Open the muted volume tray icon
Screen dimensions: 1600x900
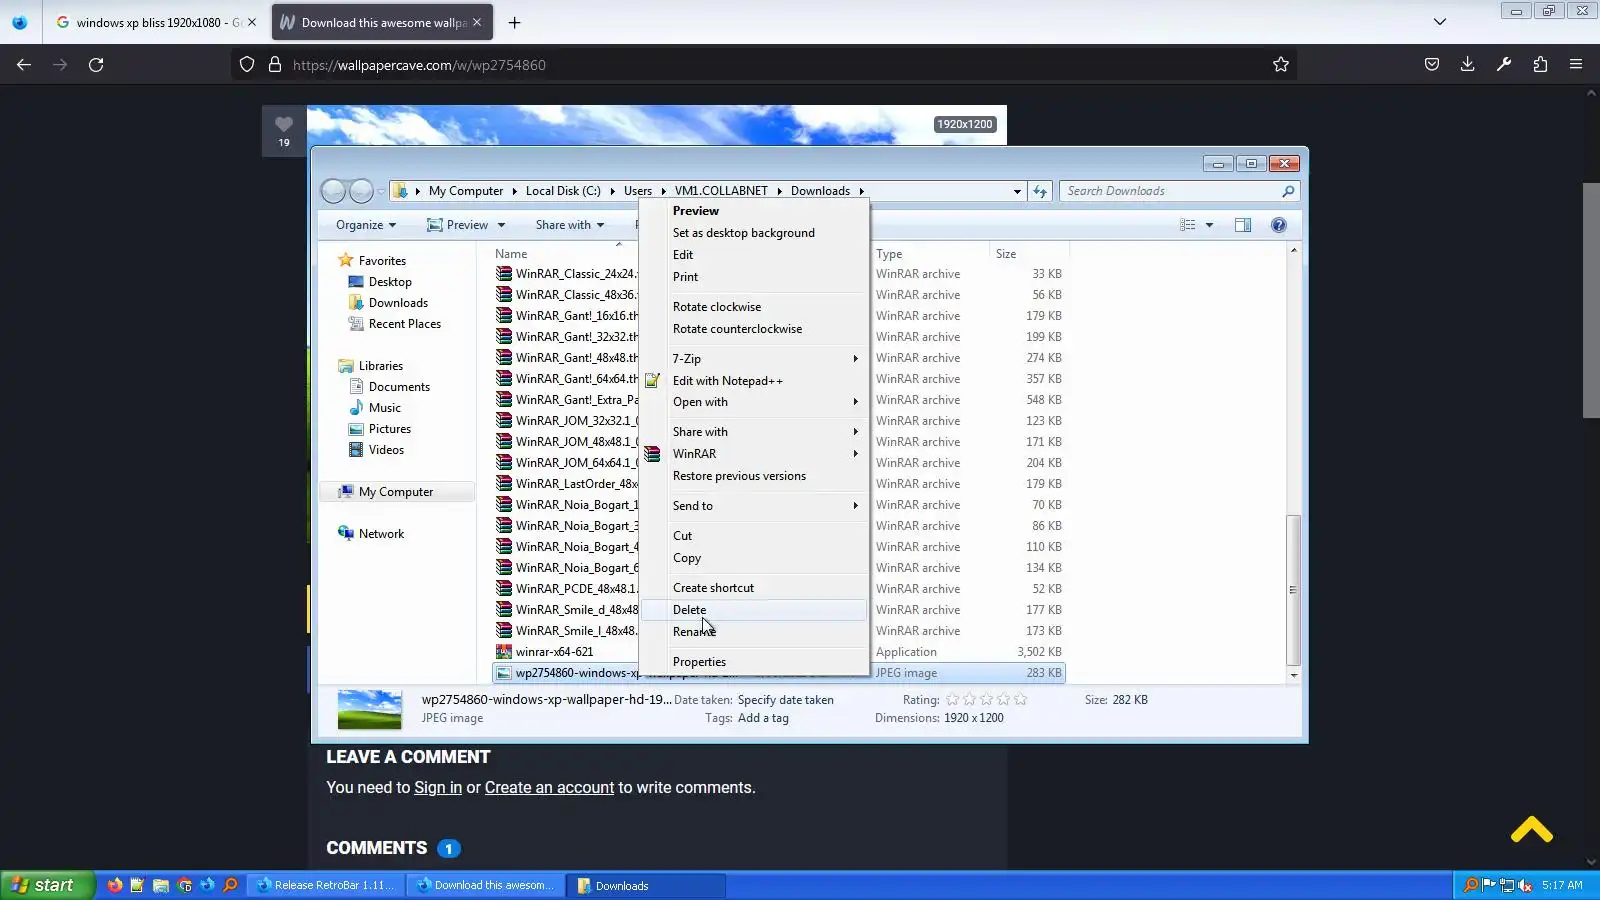[x=1525, y=885]
